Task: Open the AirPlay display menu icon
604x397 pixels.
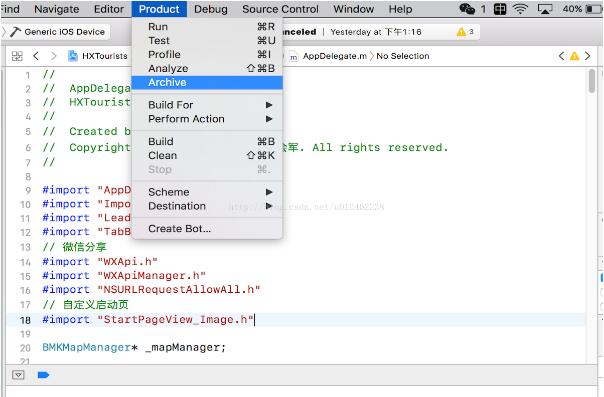Action: click(x=544, y=9)
